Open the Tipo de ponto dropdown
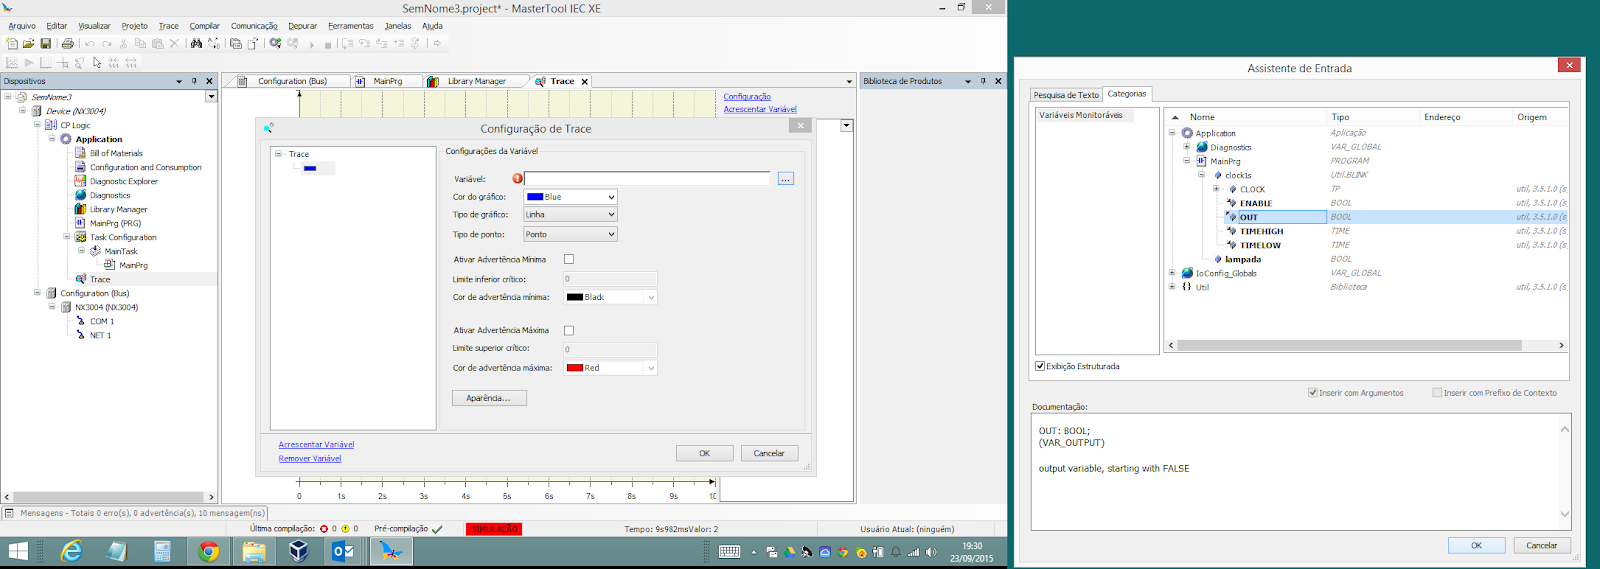 click(x=570, y=234)
